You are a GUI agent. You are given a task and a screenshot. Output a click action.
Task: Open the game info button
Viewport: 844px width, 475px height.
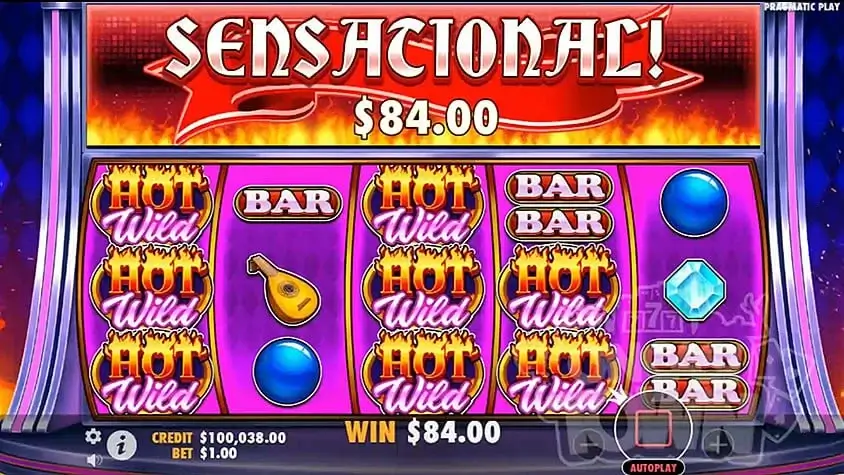pos(122,445)
